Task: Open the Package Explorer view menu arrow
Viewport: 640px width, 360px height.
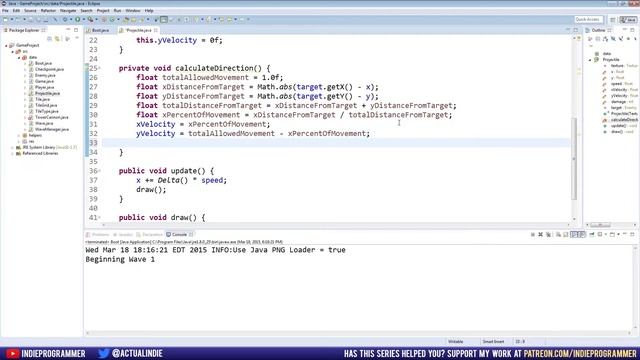Action: tap(77, 38)
